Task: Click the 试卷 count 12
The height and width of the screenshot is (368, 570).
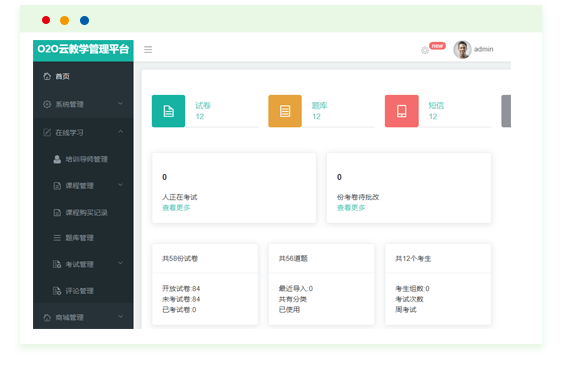Action: coord(200,116)
